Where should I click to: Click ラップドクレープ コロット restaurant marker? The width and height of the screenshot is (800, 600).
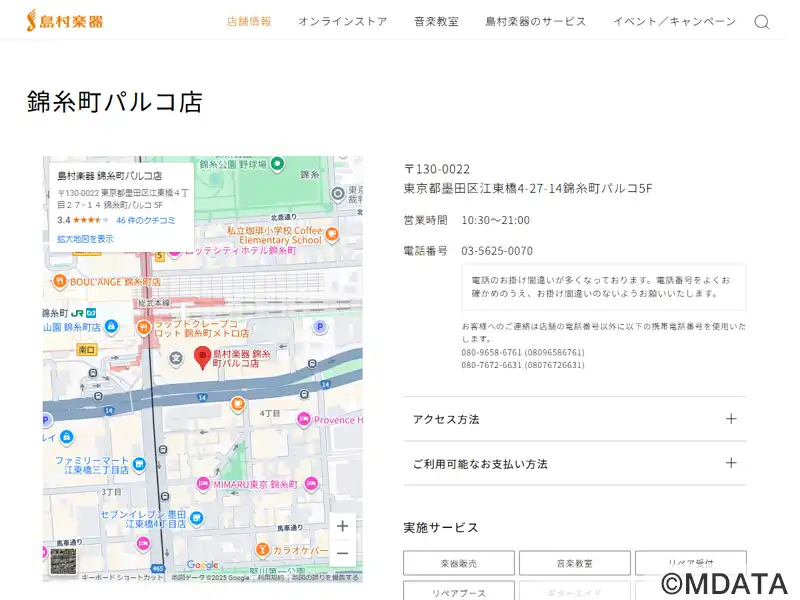coord(144,327)
